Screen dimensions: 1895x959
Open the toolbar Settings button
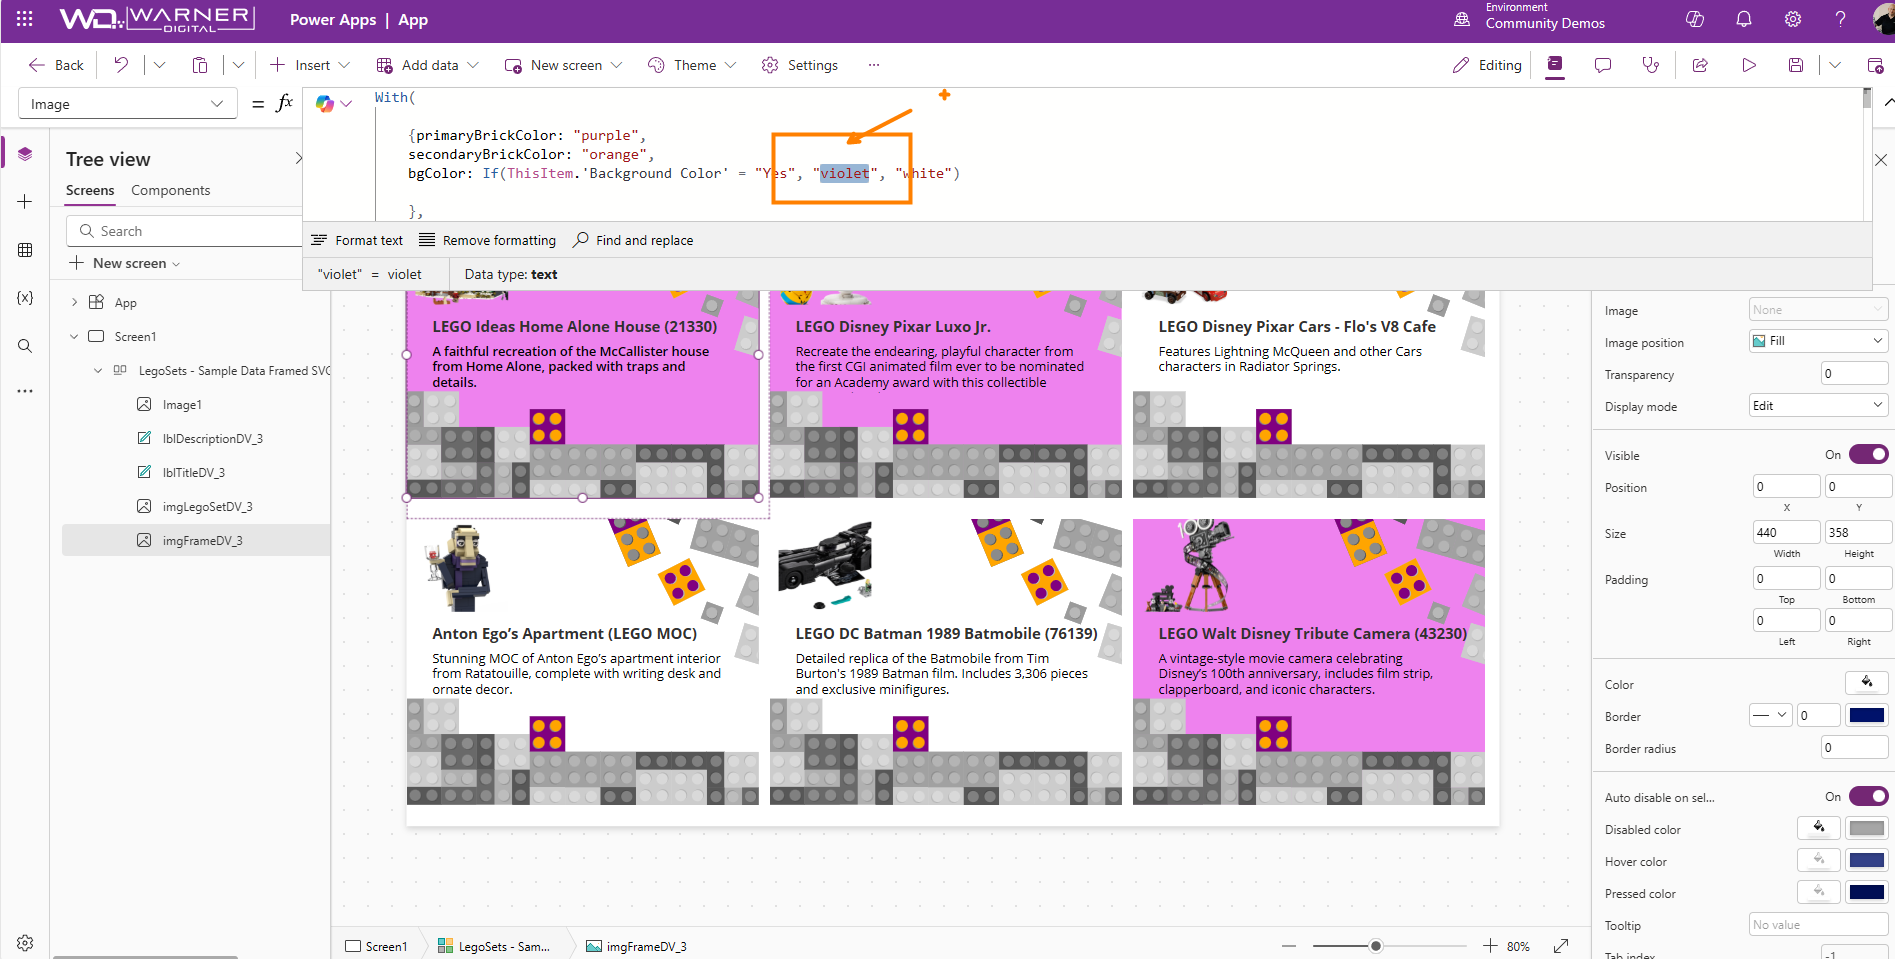tap(800, 65)
